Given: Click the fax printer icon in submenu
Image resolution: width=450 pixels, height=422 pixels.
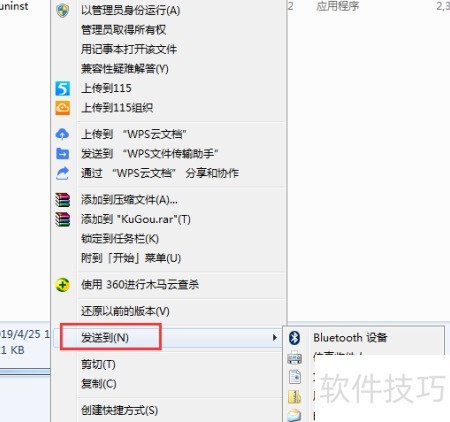Looking at the screenshot, I should pos(294,357).
